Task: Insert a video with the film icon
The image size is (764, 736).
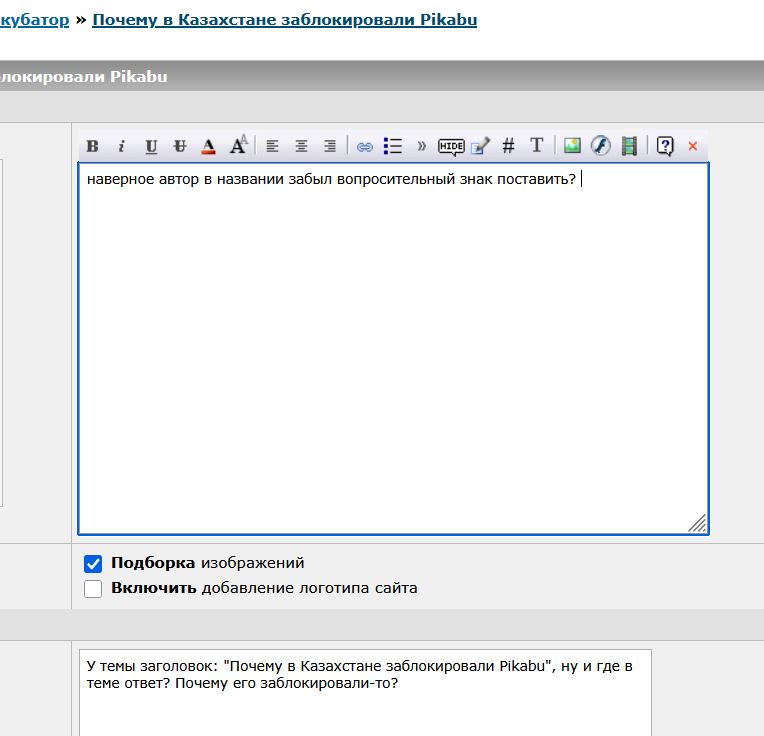Action: [x=629, y=146]
